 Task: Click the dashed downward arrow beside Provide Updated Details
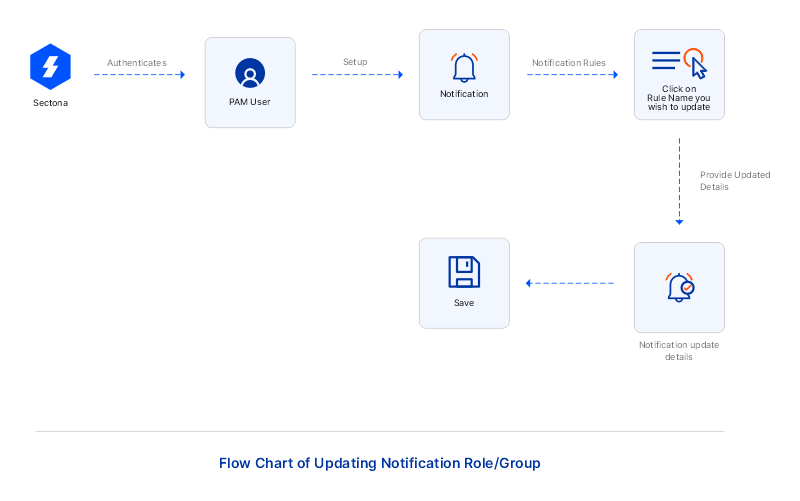679,182
